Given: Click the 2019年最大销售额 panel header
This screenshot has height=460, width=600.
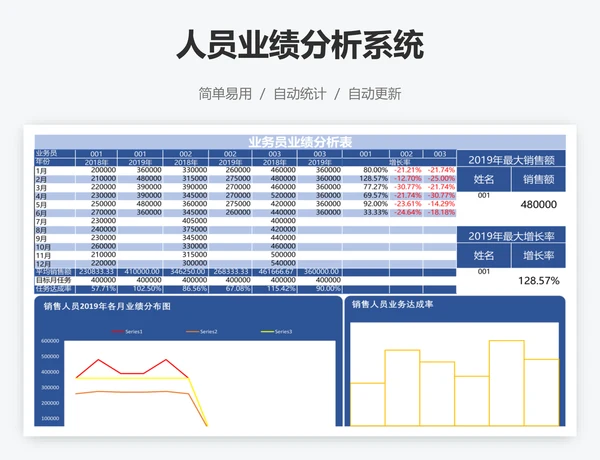Looking at the screenshot, I should tap(511, 159).
